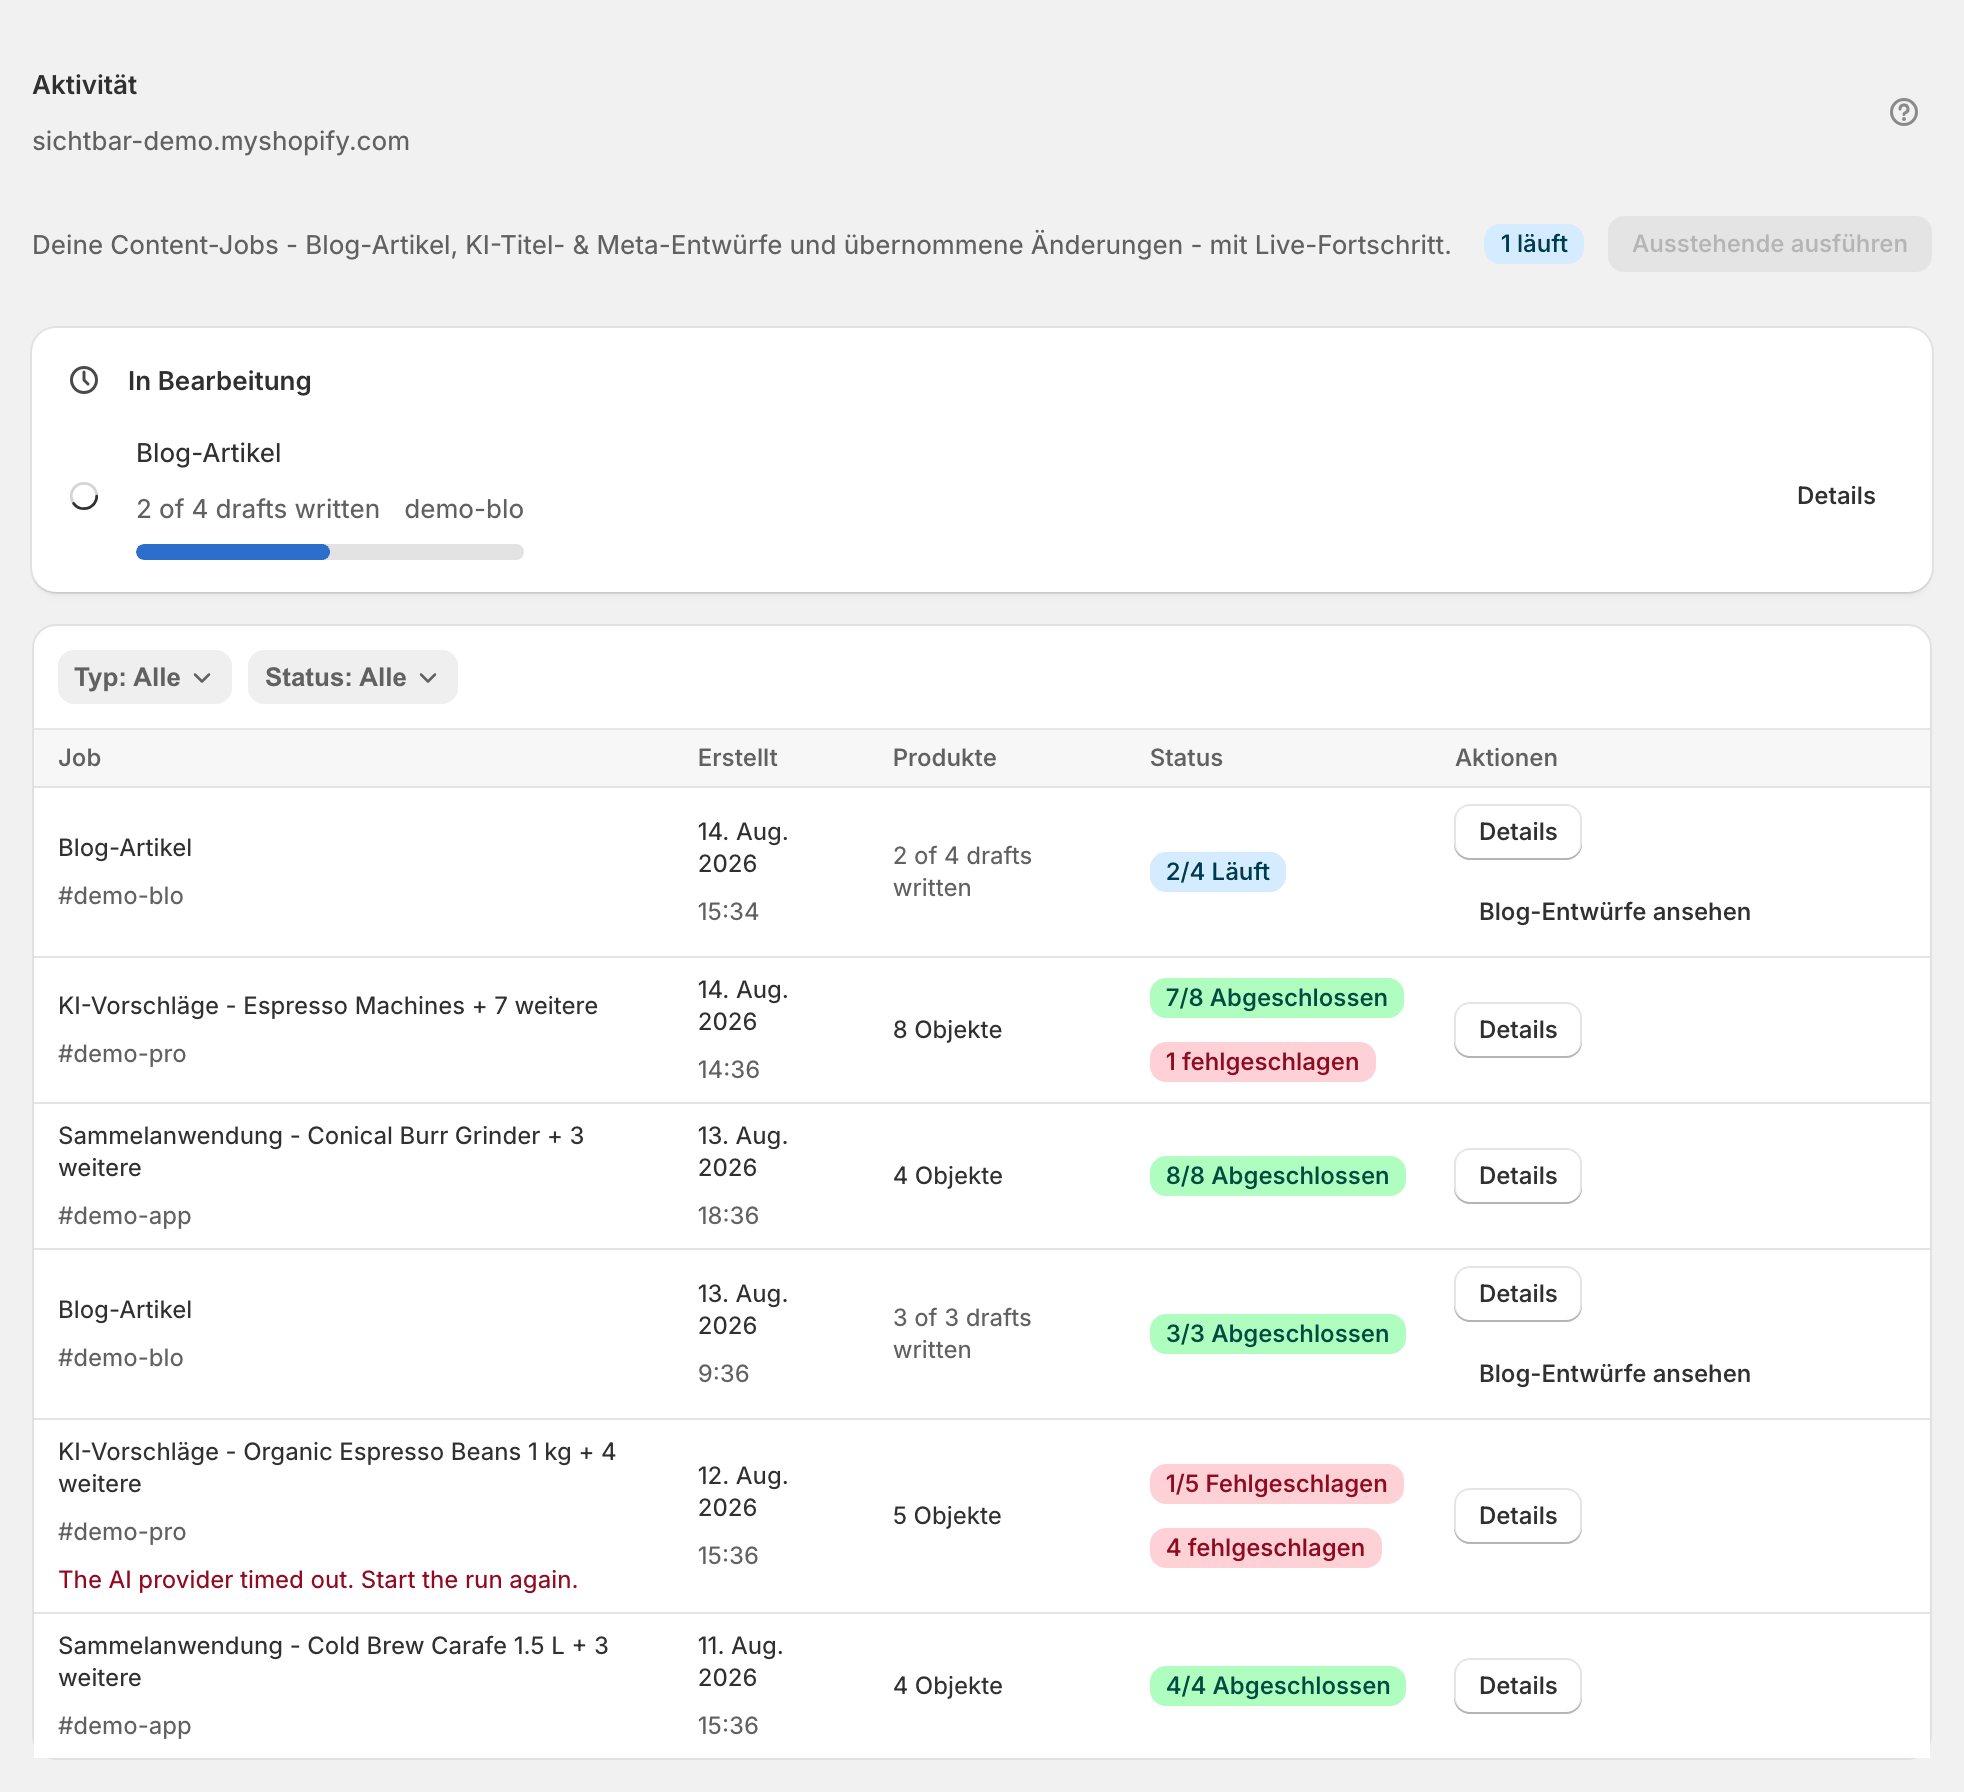Open Details for Espresso Machines KI-Vorschläge job
Viewport: 1964px width, 1792px height.
point(1517,1030)
